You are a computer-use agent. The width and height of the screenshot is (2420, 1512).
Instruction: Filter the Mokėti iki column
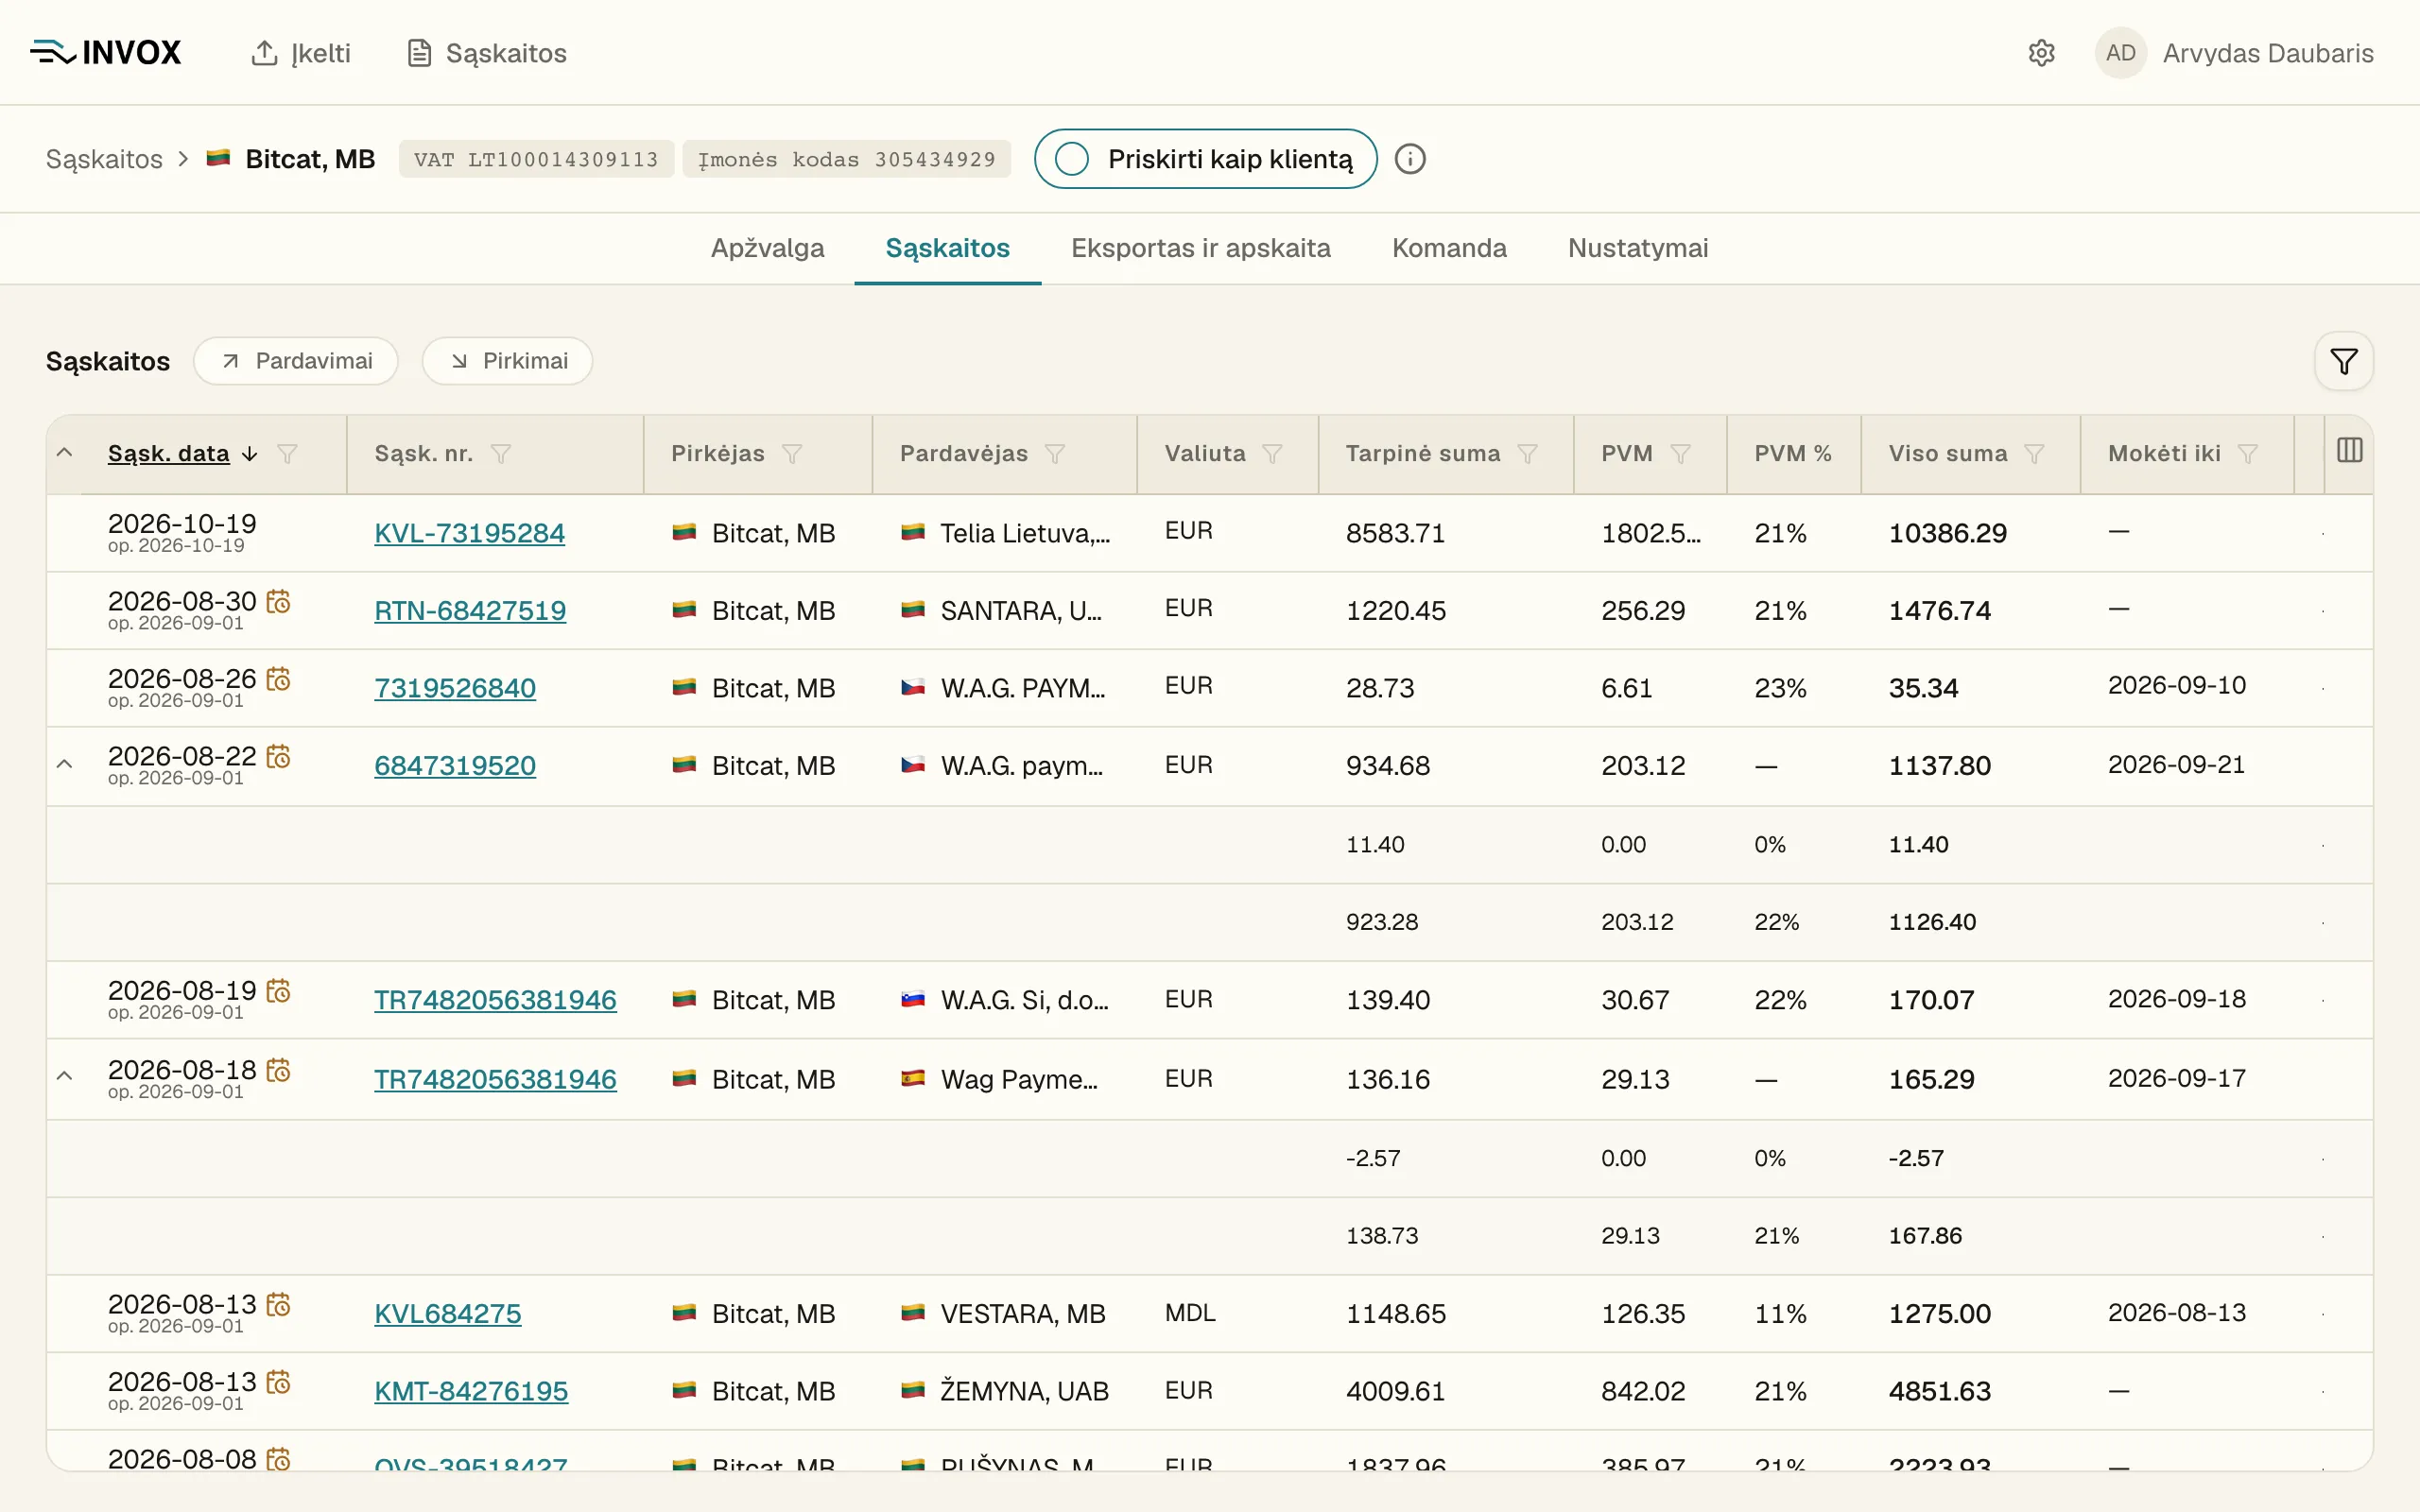(x=2247, y=454)
